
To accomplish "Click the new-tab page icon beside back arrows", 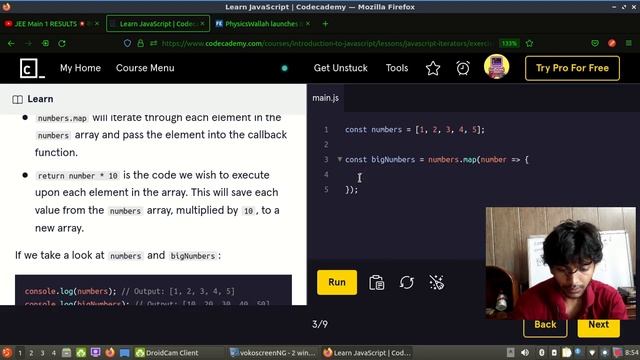I will 45,43.
